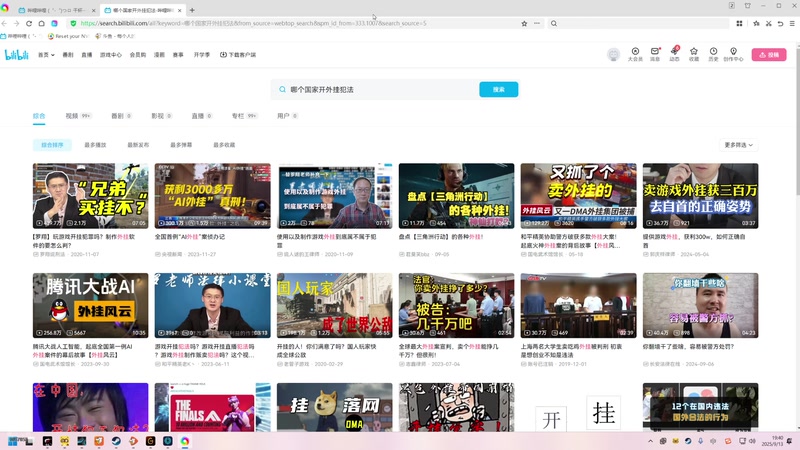Bookmark page with address bar star
800x450 pixels.
tap(524, 23)
